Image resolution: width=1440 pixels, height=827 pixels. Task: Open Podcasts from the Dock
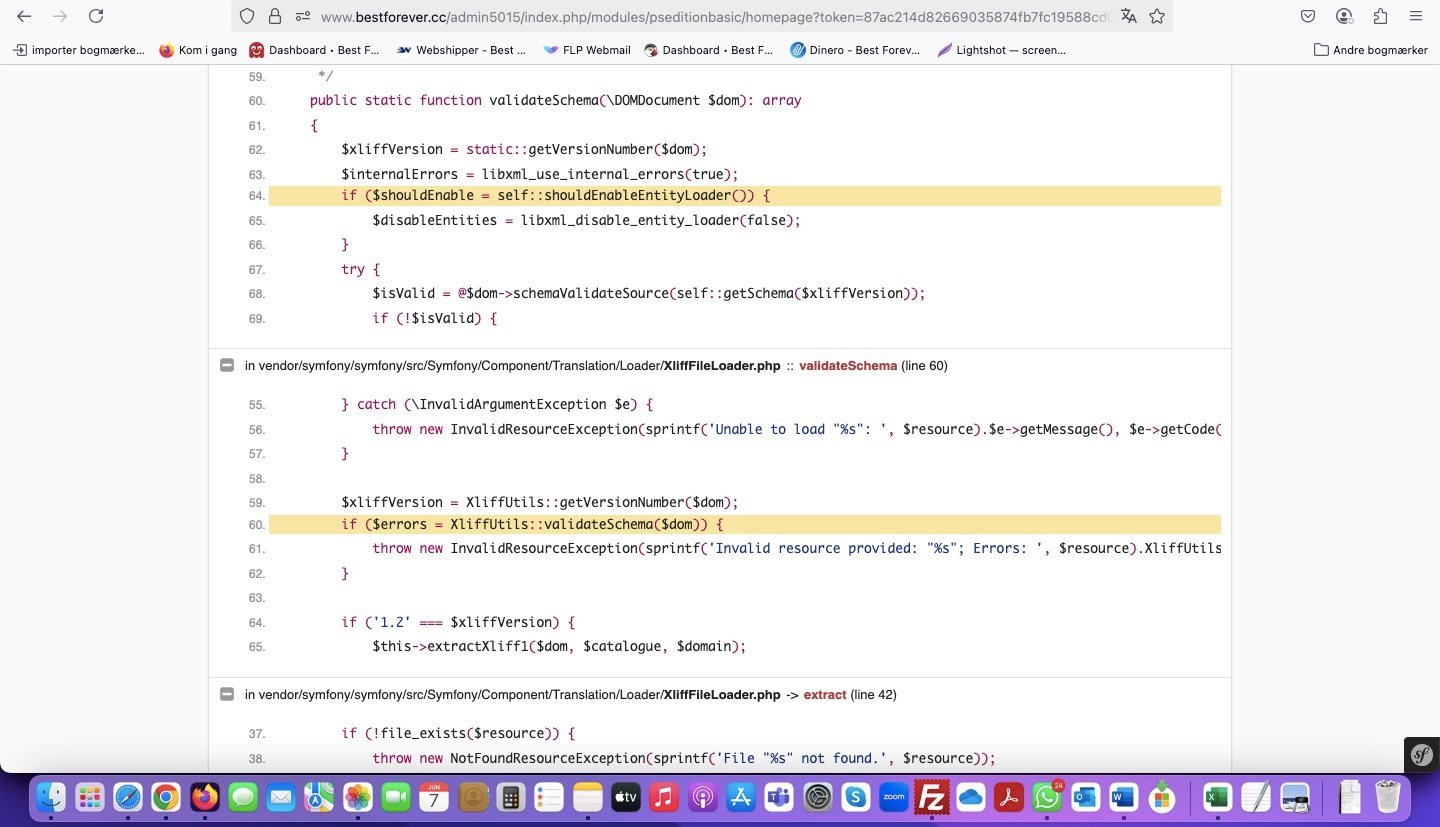point(703,797)
